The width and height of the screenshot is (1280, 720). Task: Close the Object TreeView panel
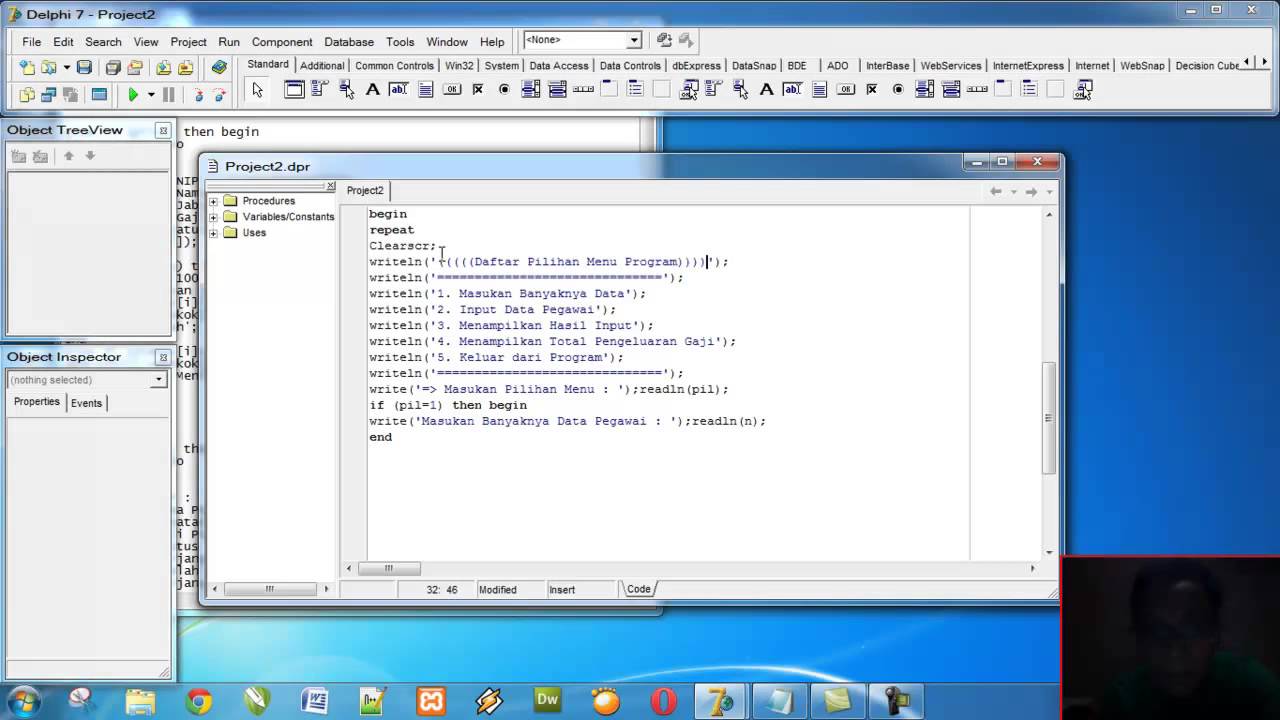tap(162, 131)
